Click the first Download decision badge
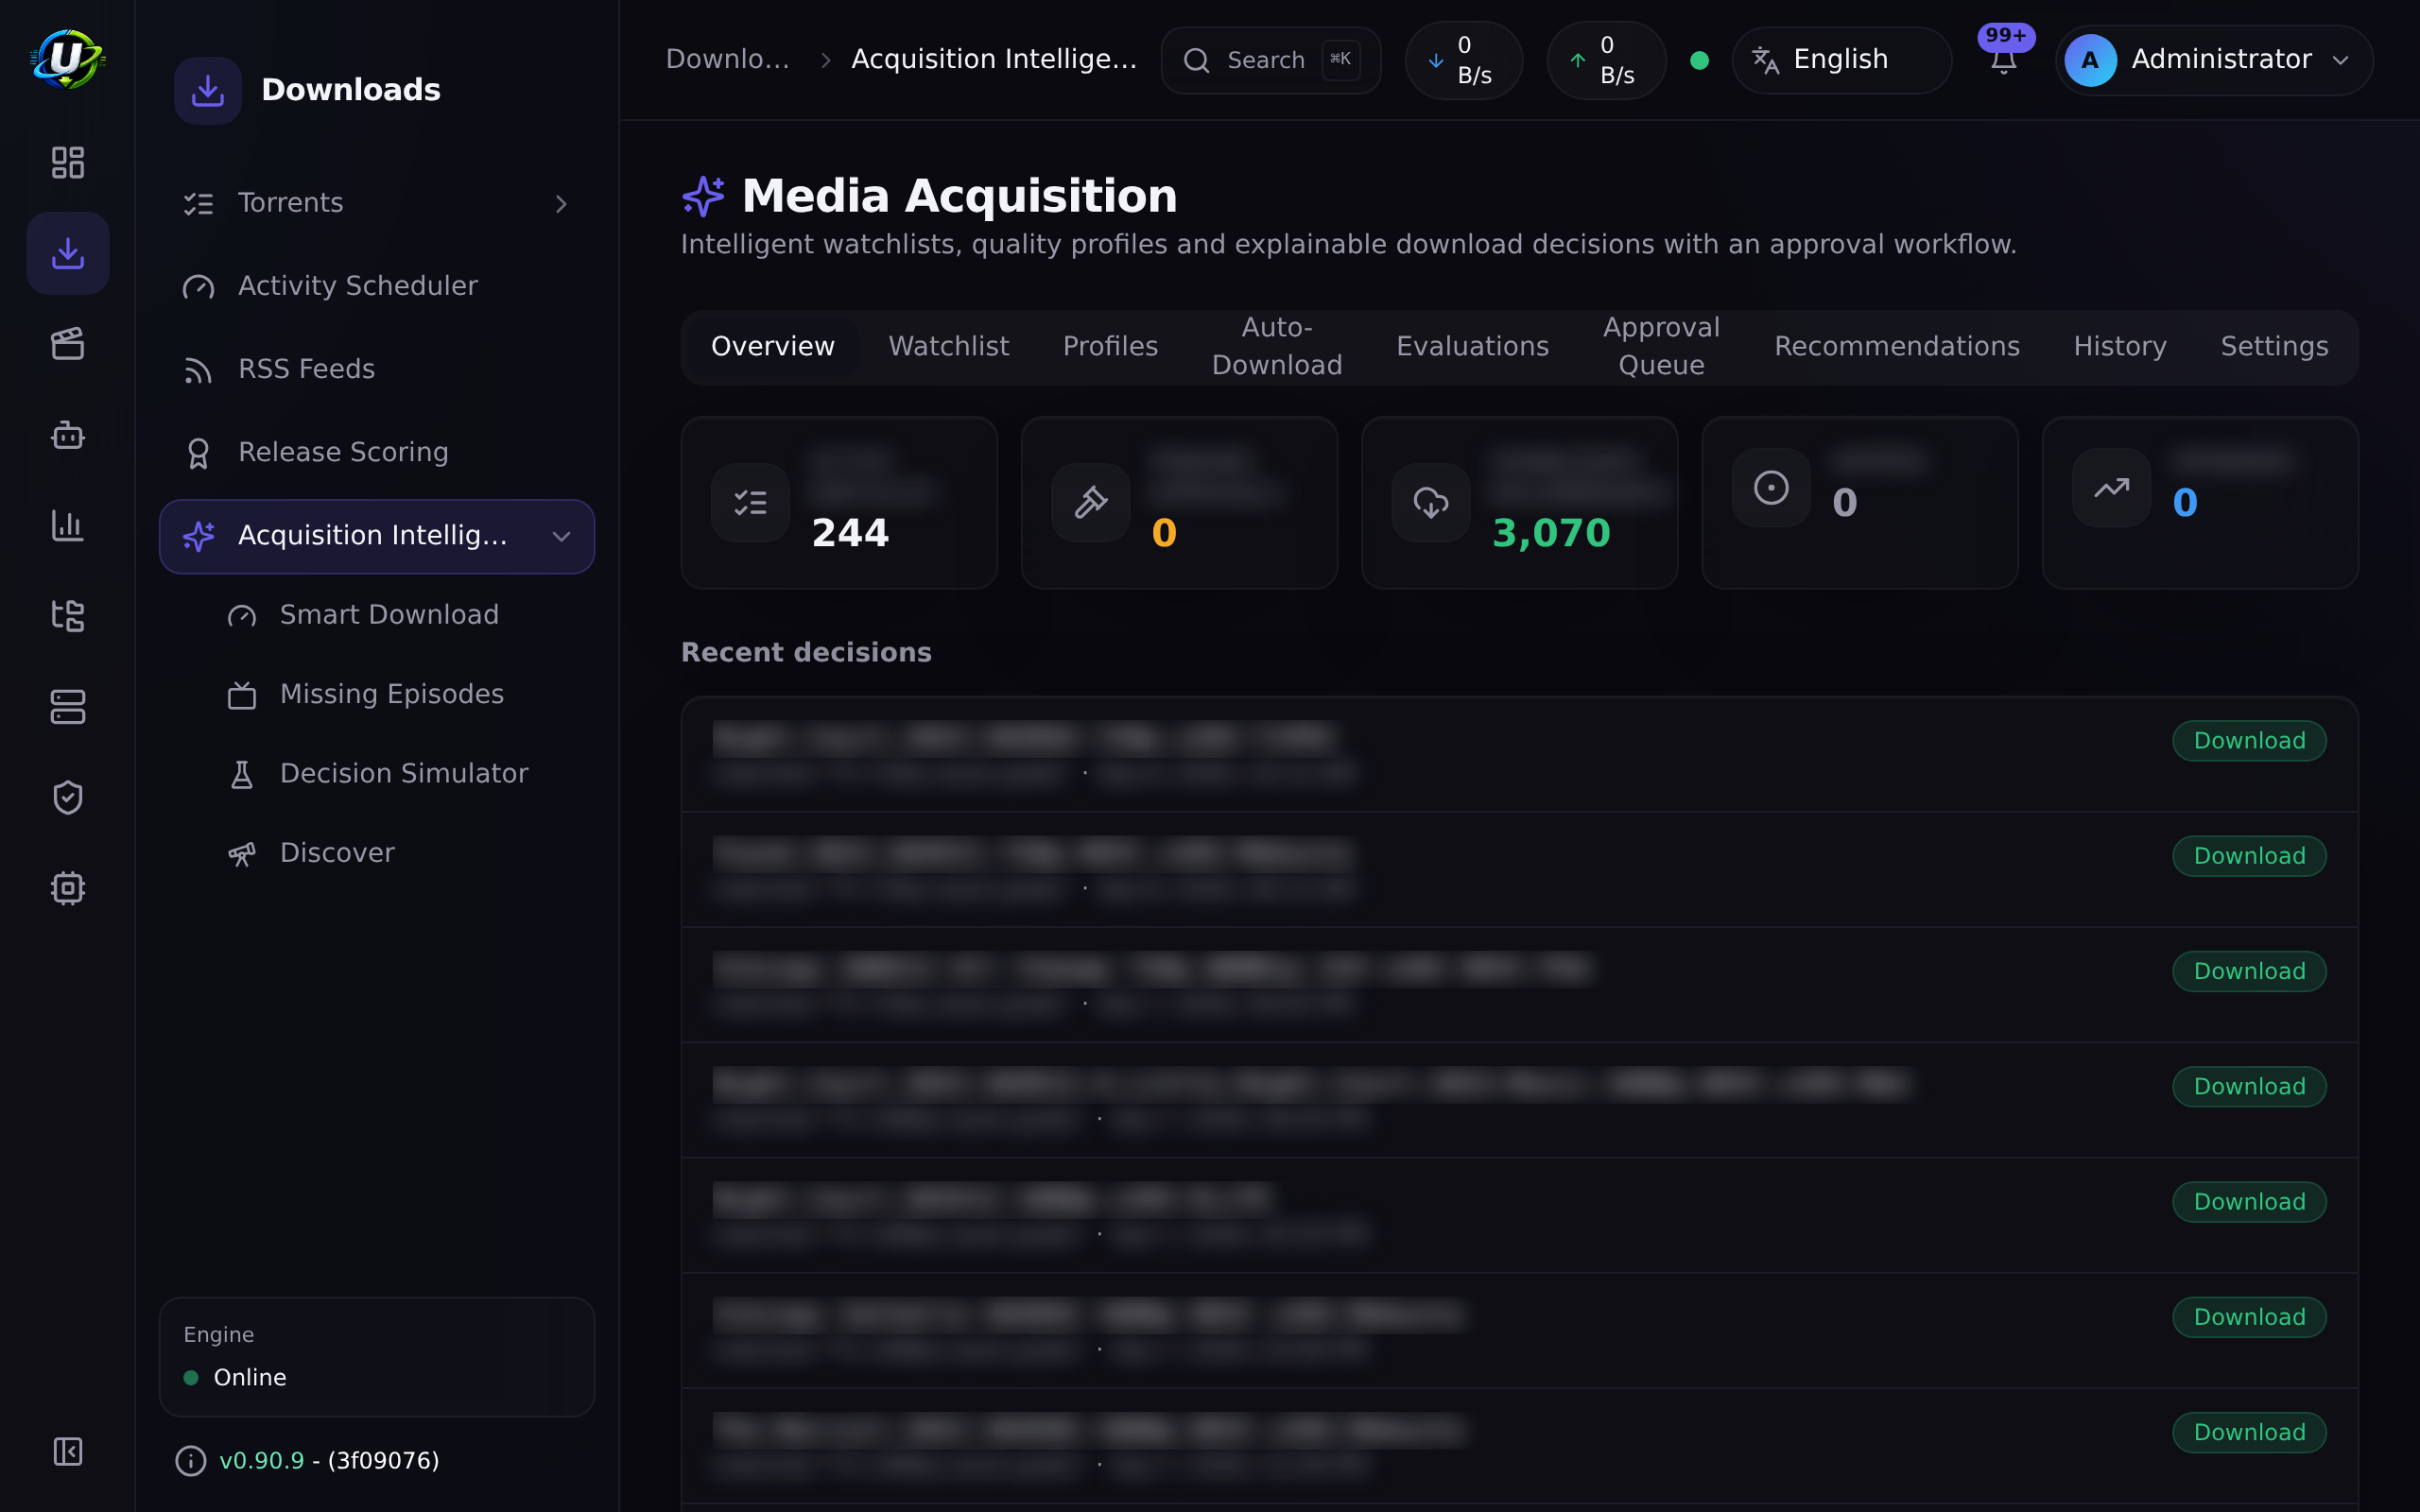 (2249, 741)
